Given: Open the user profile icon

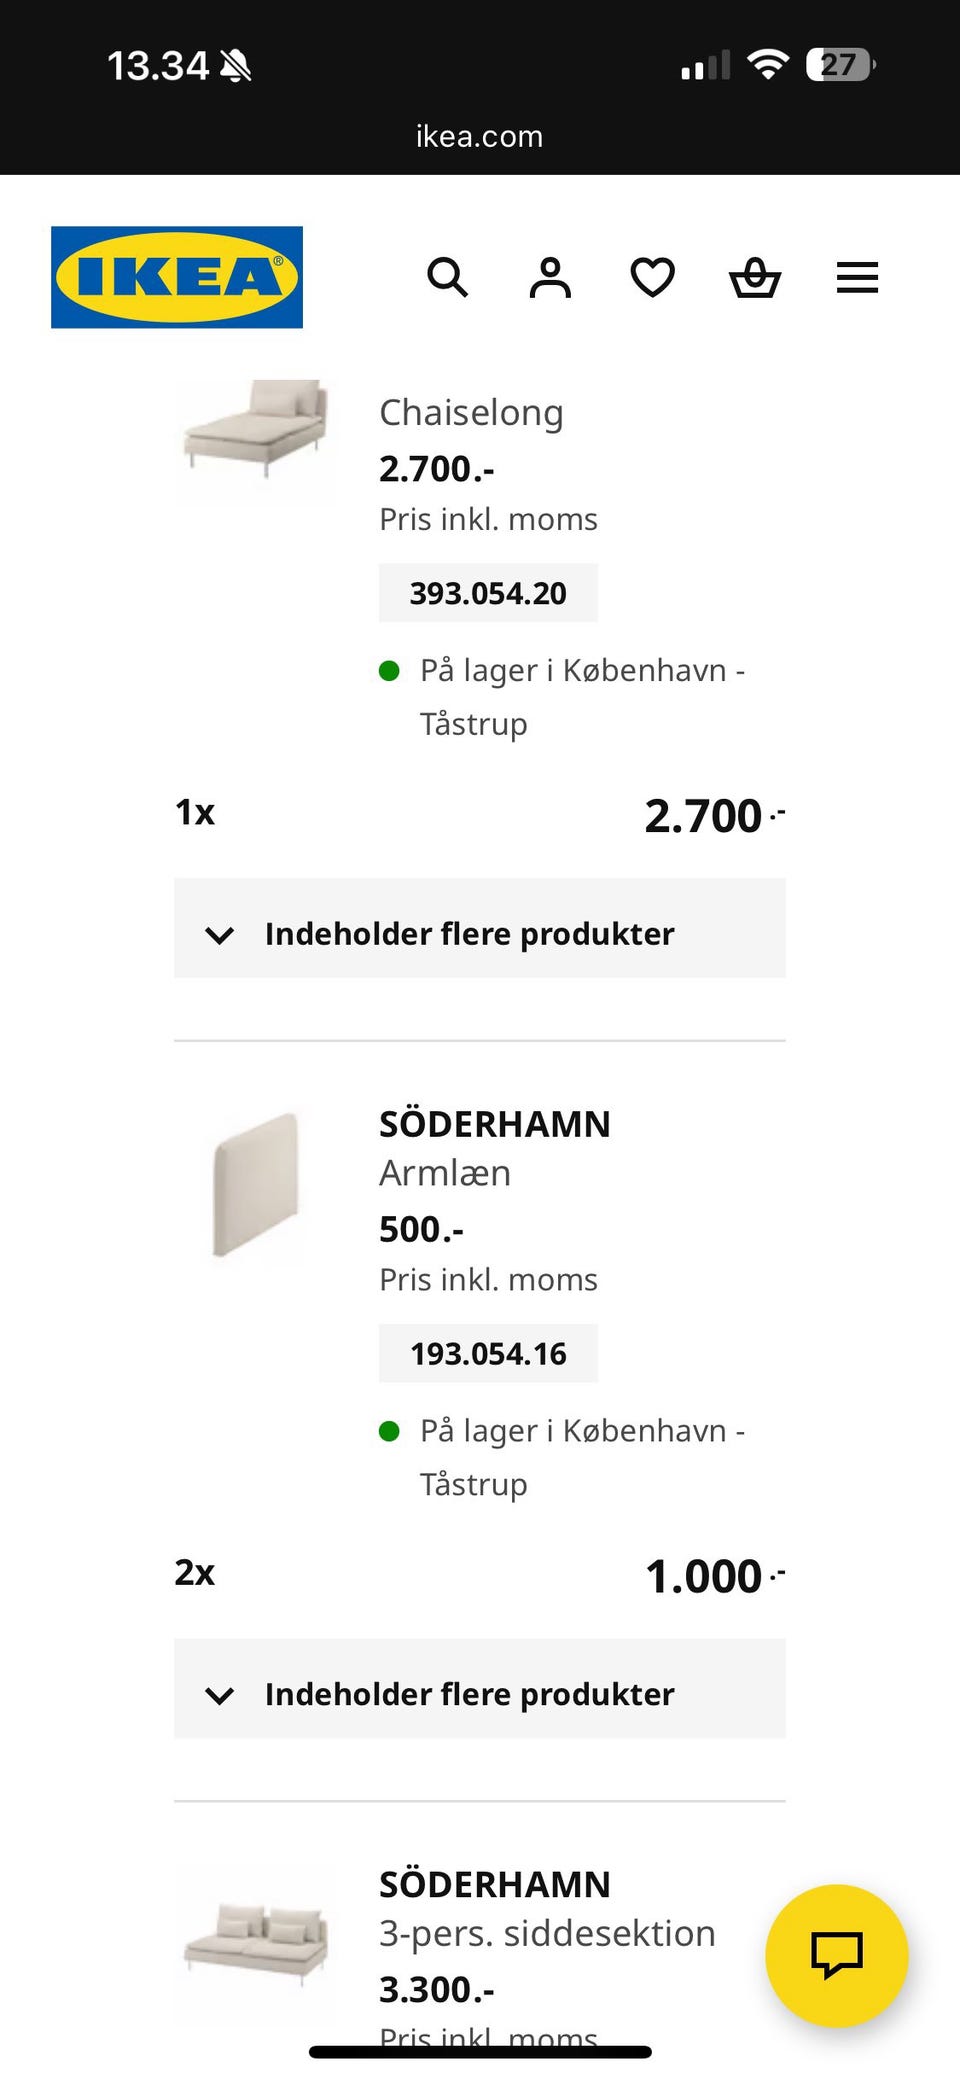Looking at the screenshot, I should 550,277.
